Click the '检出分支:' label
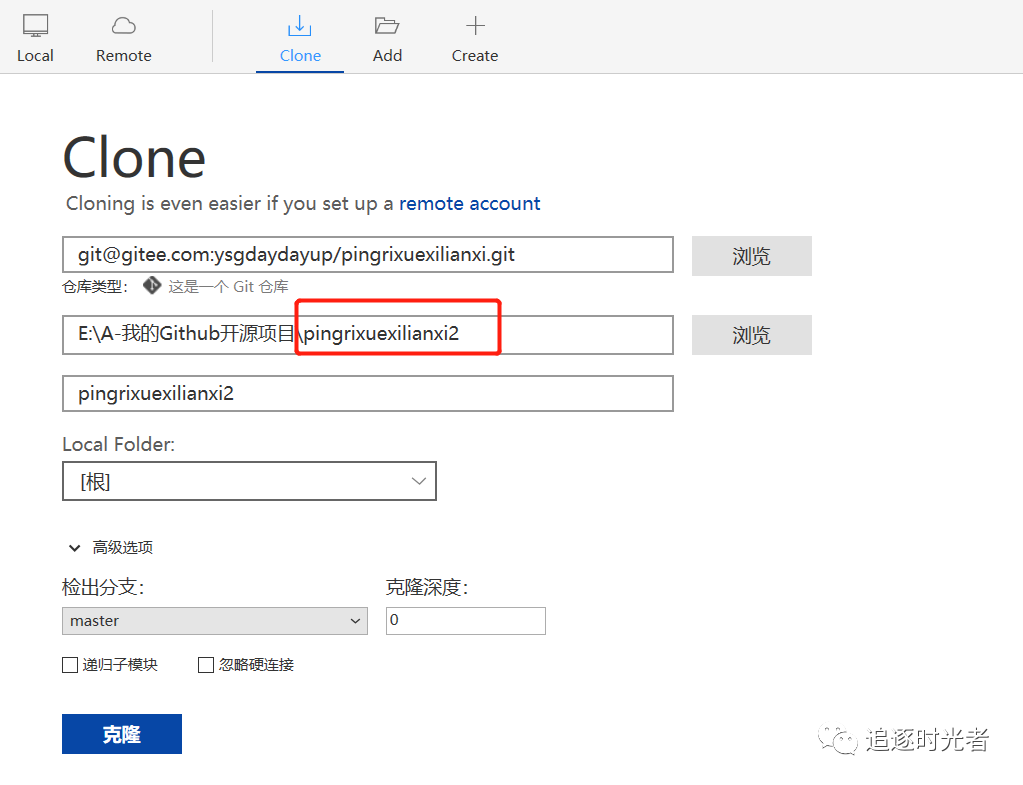Image resolution: width=1023 pixels, height=785 pixels. tap(103, 587)
